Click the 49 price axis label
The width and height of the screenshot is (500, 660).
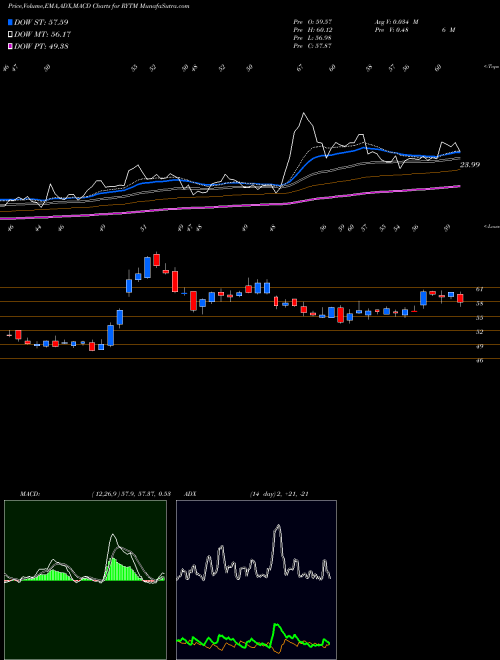(x=479, y=346)
